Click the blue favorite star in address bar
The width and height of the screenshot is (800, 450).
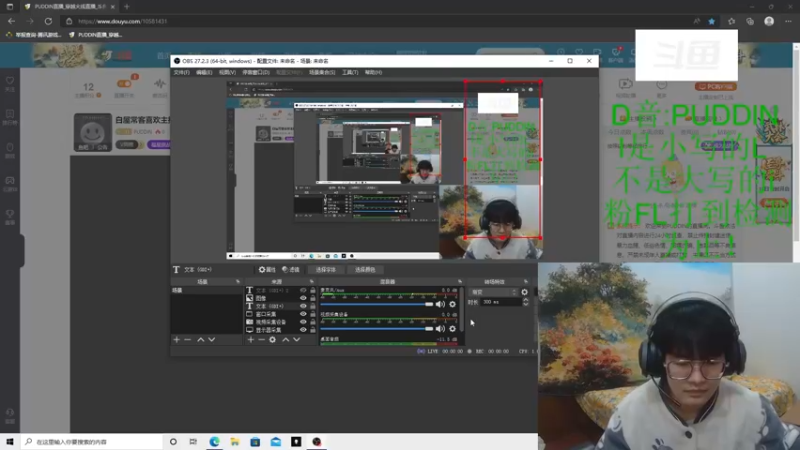(x=712, y=21)
